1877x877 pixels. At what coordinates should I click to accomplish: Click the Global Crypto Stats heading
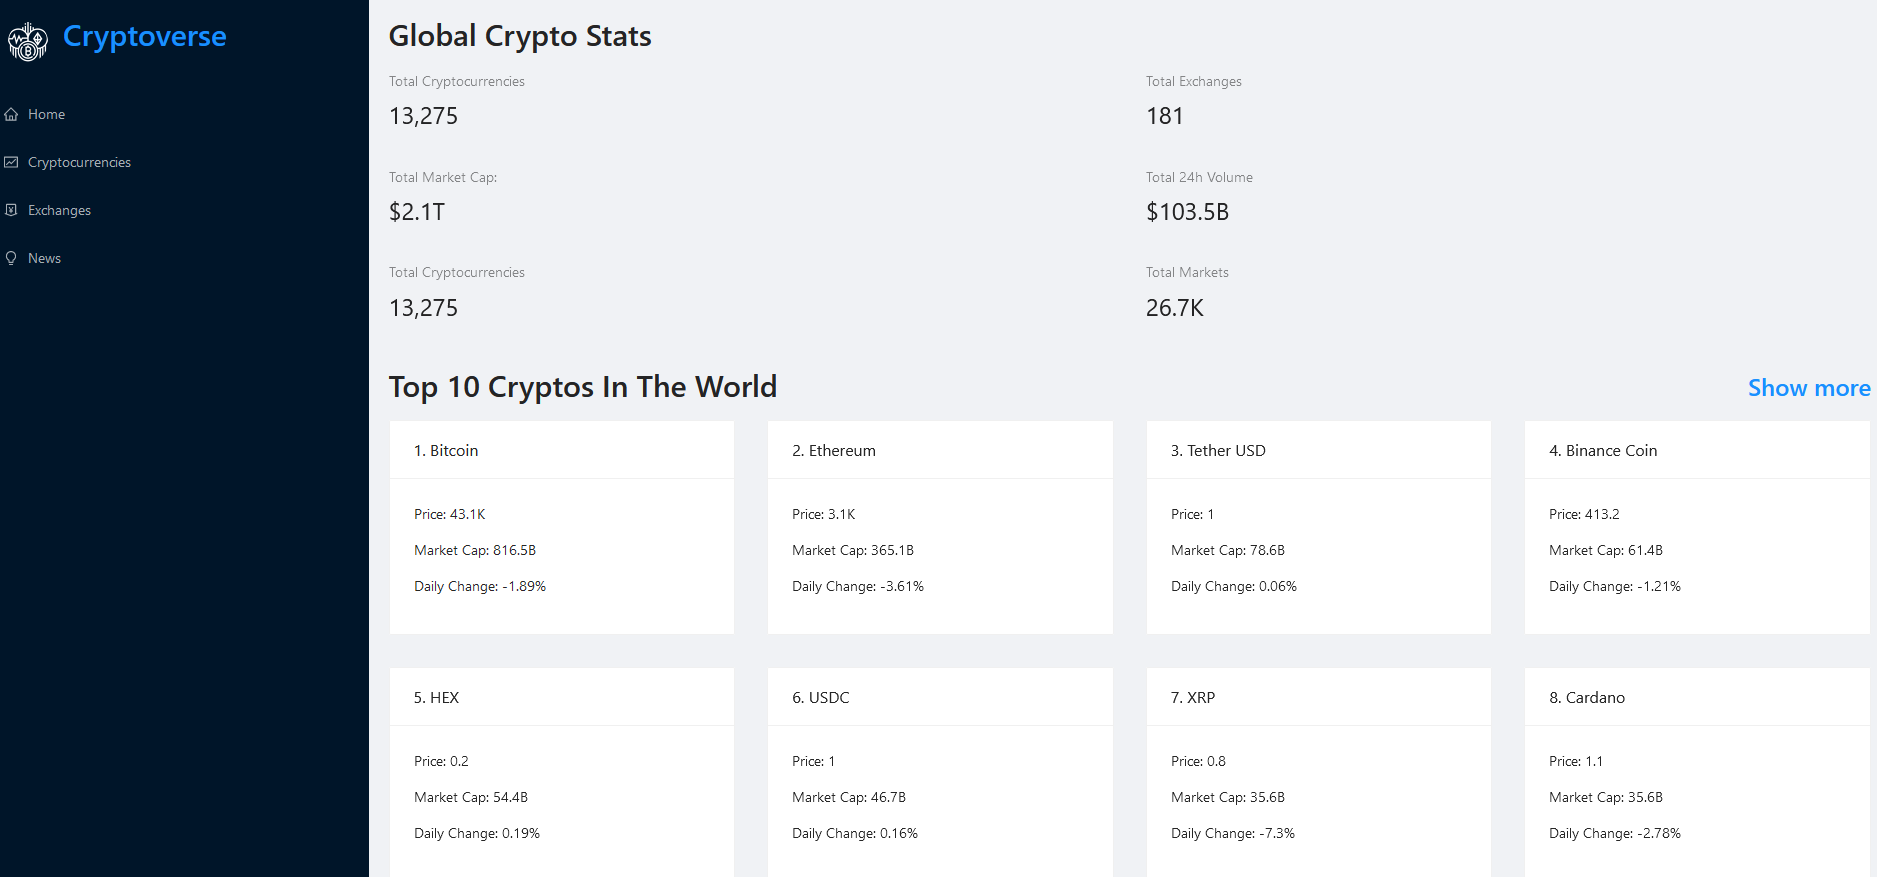(x=519, y=36)
